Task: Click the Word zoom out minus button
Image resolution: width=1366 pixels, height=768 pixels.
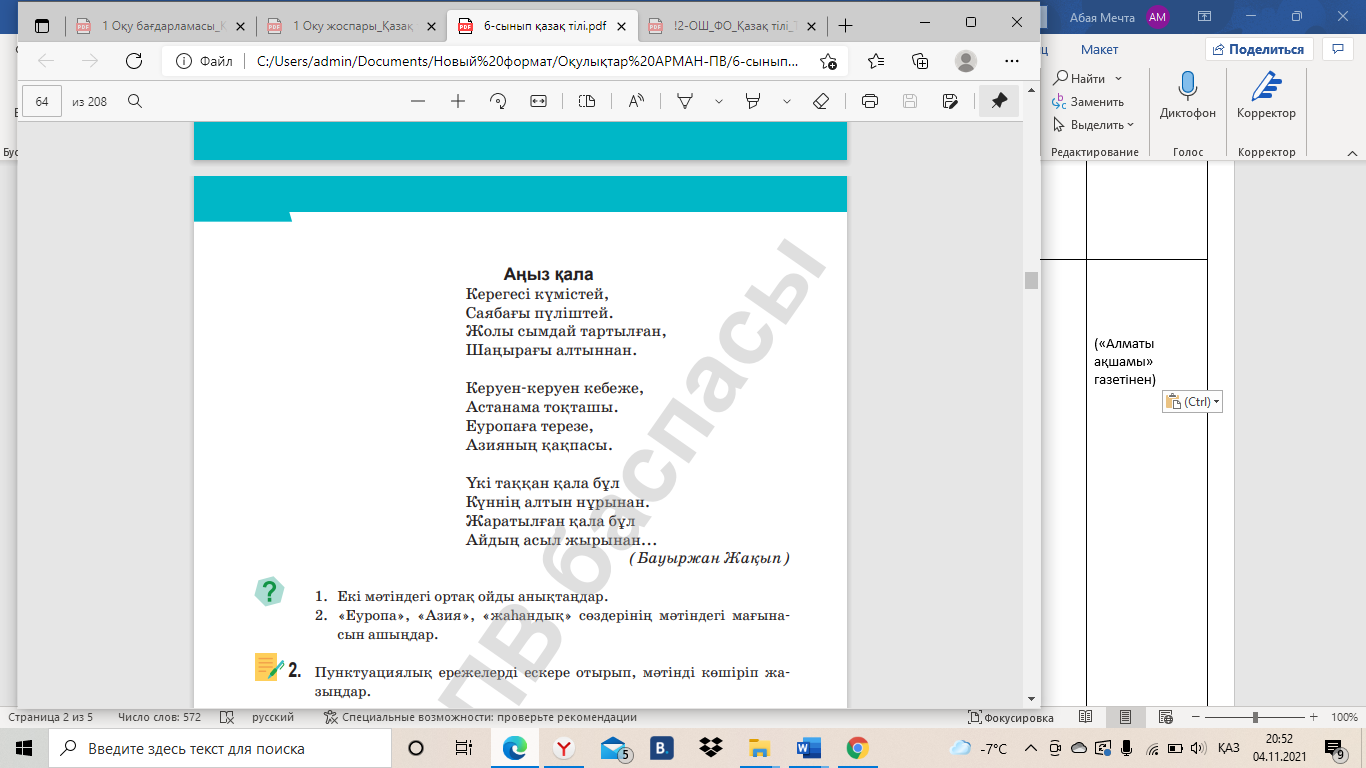Action: (1196, 717)
